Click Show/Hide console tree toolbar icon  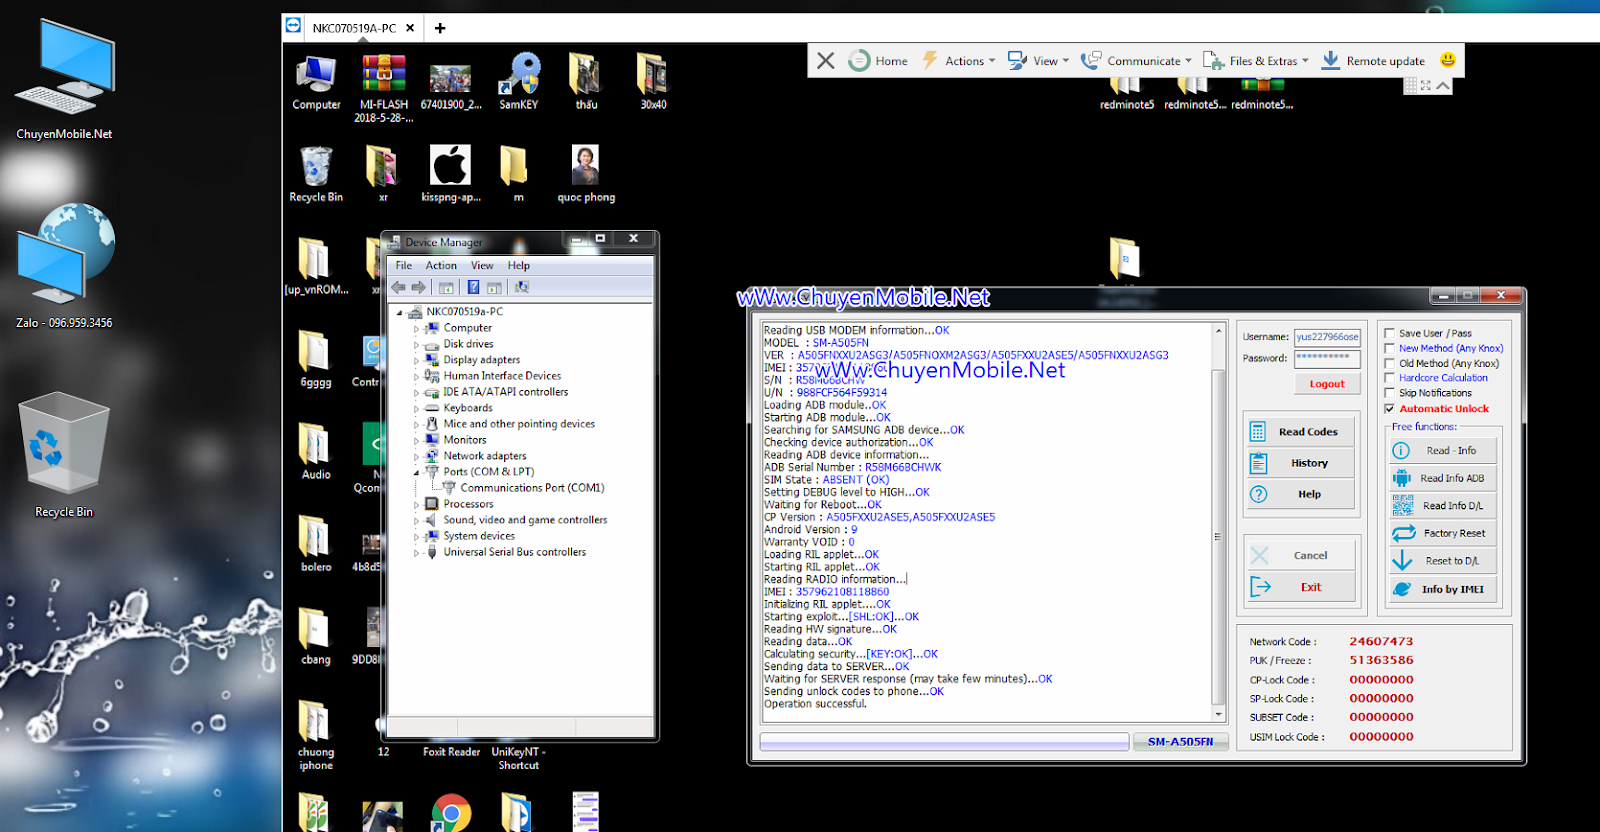click(446, 287)
